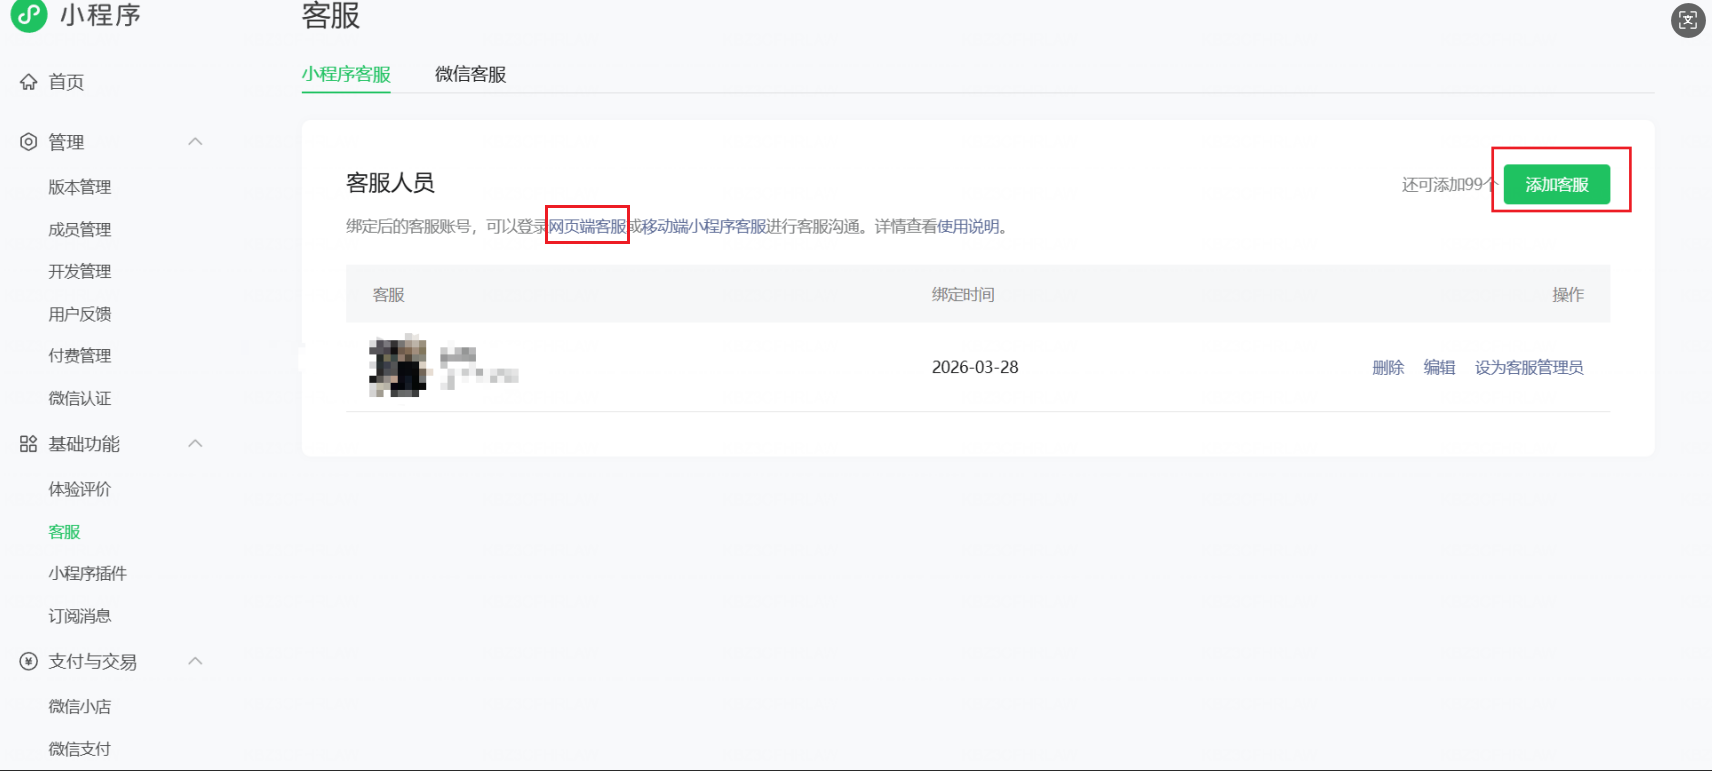1712x771 pixels.
Task: Go to 订阅消息 page
Action: (80, 616)
